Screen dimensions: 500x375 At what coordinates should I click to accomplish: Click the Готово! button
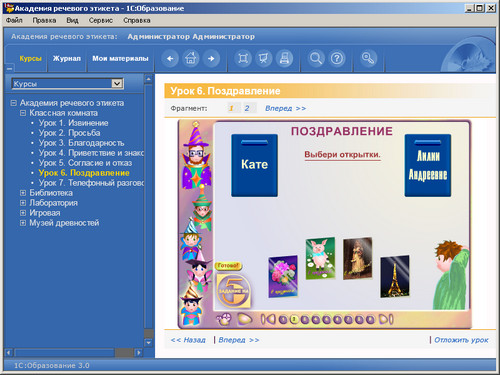(x=228, y=266)
